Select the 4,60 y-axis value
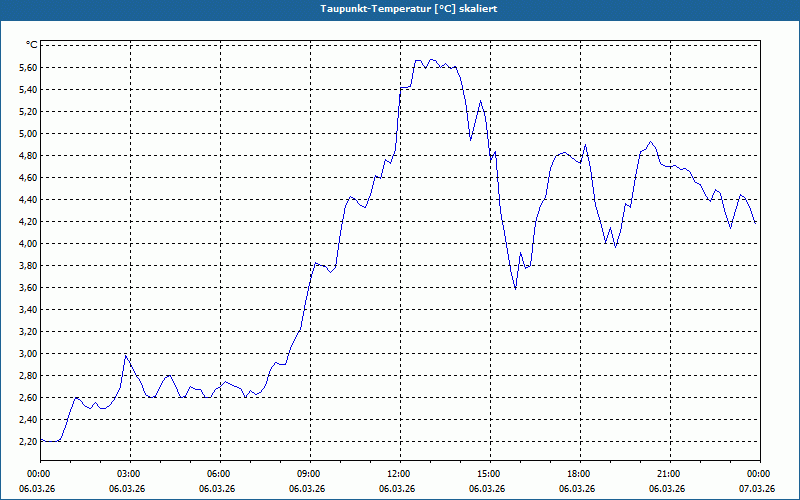This screenshot has height=500, width=800. [28, 178]
